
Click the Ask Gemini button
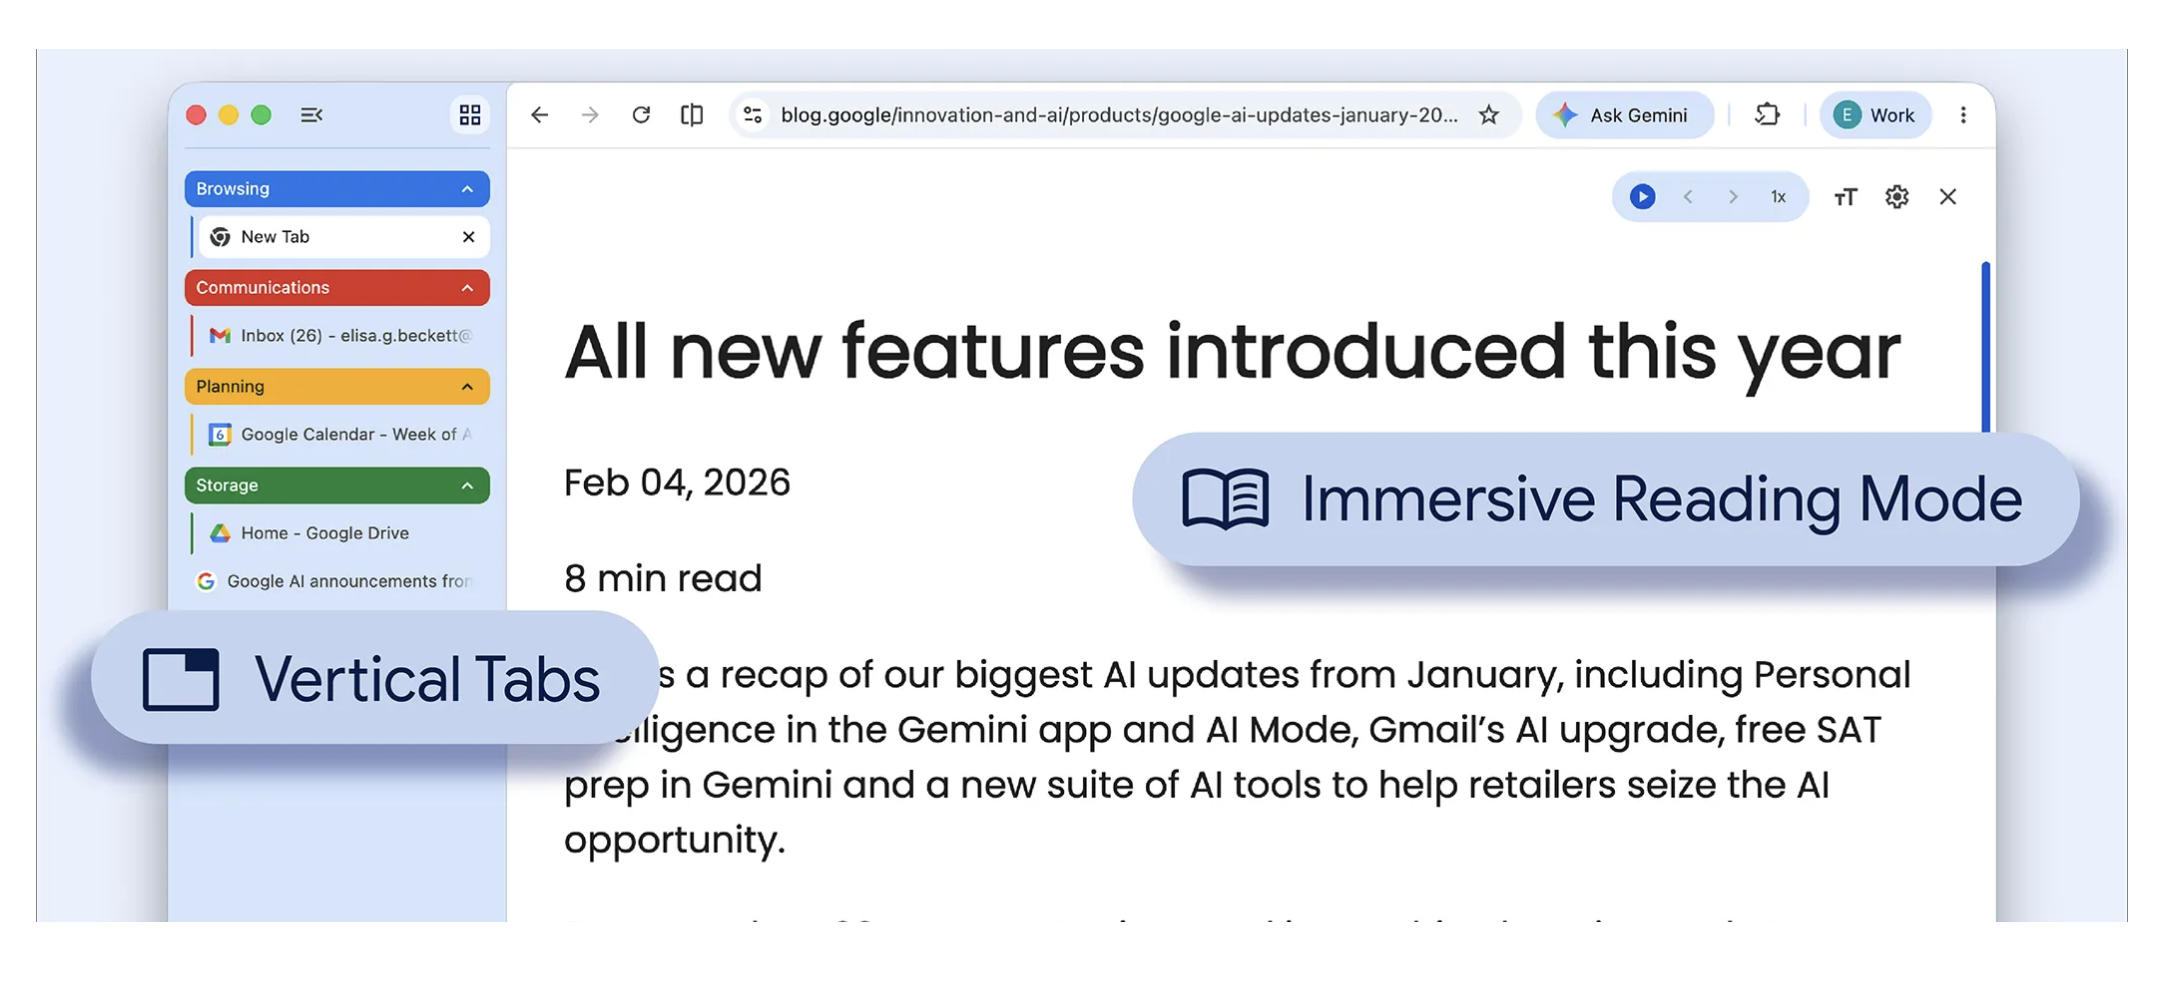(x=1624, y=115)
